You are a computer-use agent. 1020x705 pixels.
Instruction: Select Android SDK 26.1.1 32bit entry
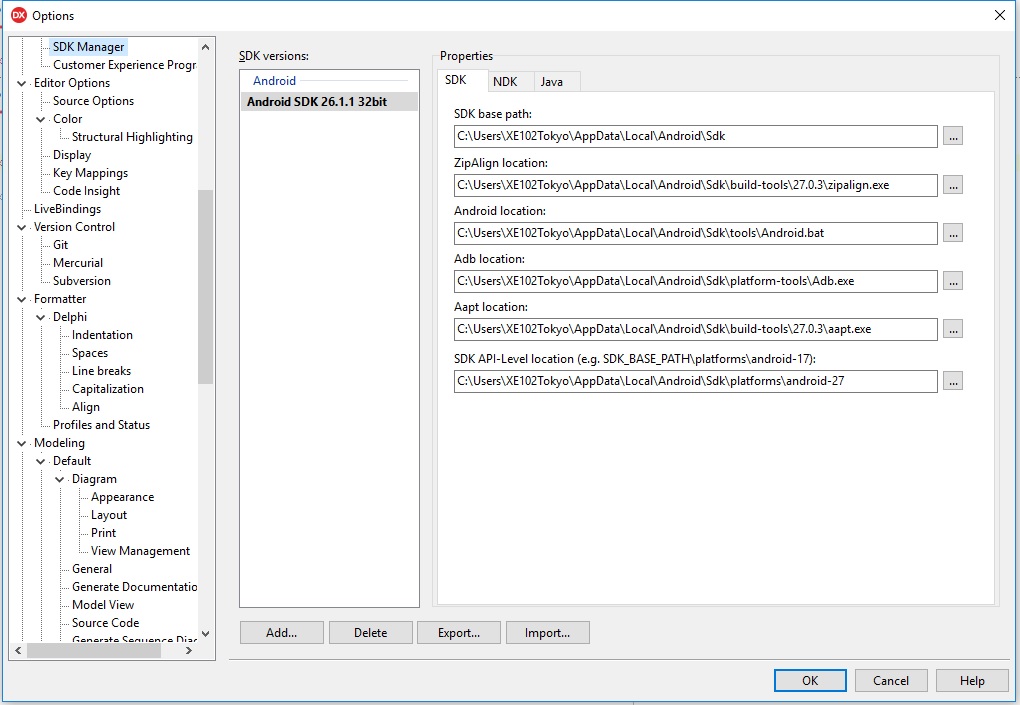[x=317, y=102]
